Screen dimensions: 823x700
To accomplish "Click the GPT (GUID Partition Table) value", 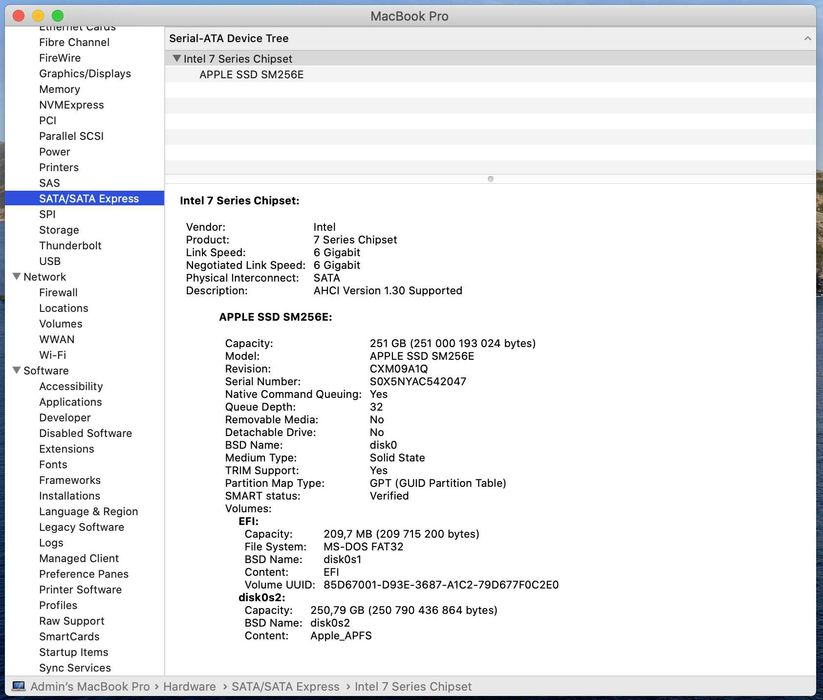I will tap(438, 483).
